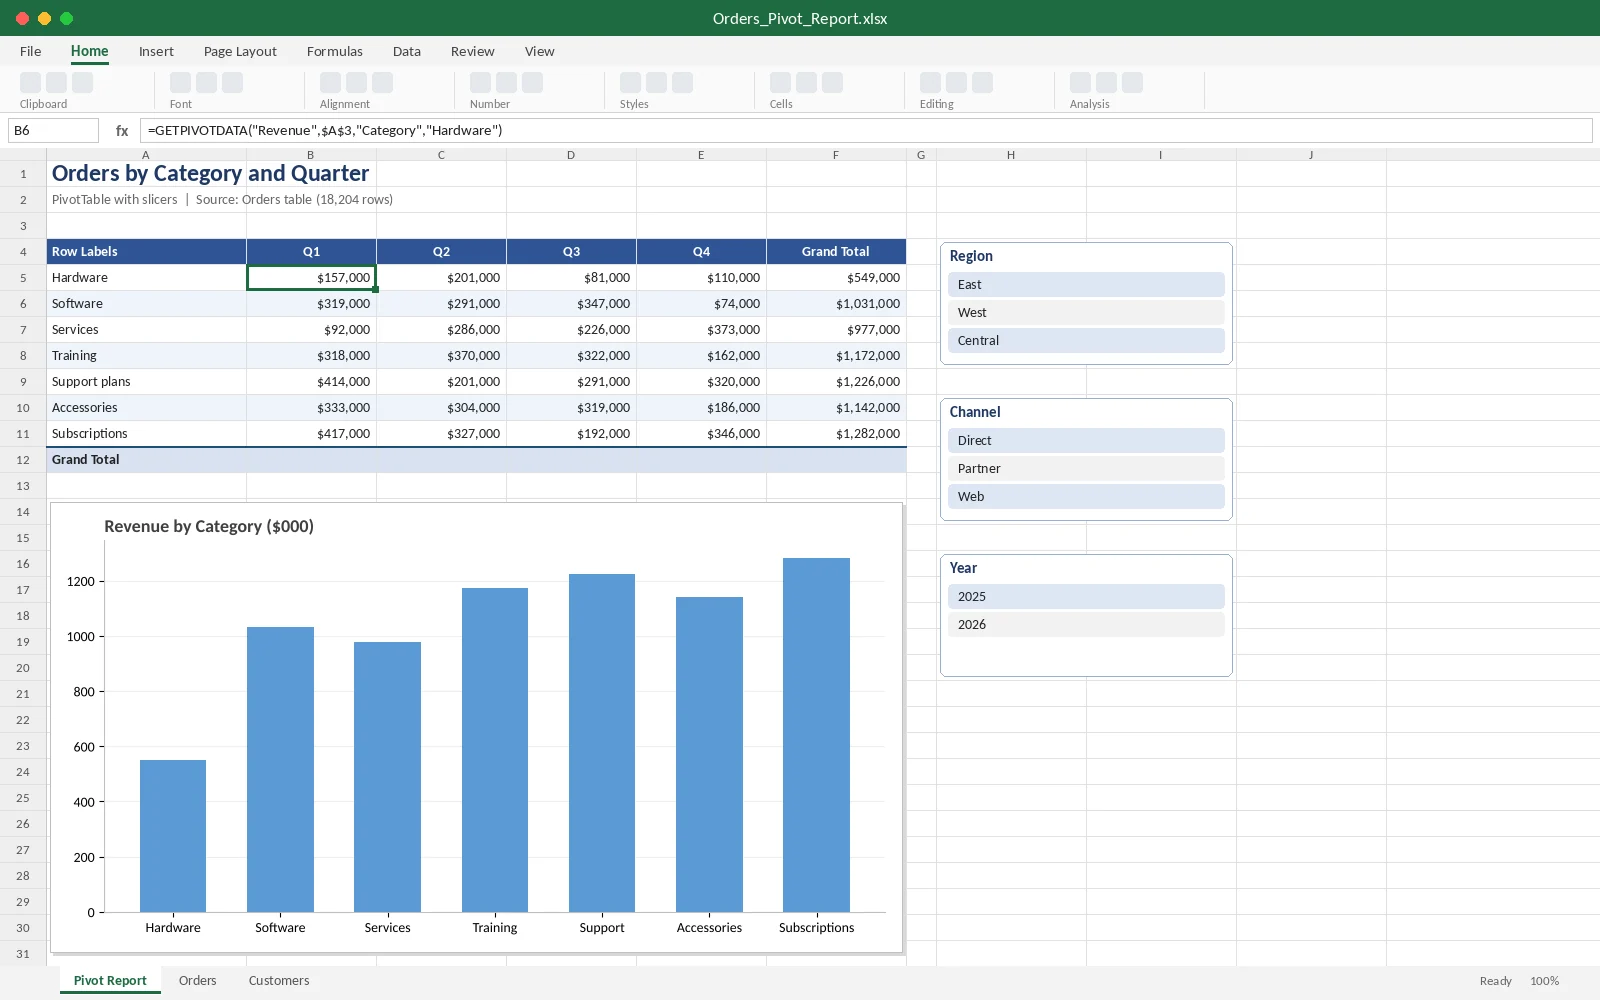Select the Hardware bar in the chart
Image resolution: width=1600 pixels, height=1000 pixels.
tap(173, 836)
